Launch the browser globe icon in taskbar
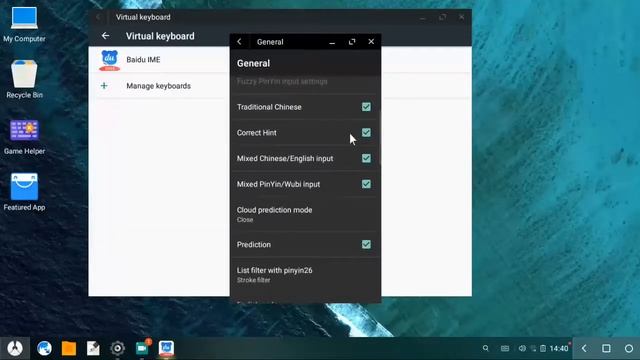 coord(44,348)
